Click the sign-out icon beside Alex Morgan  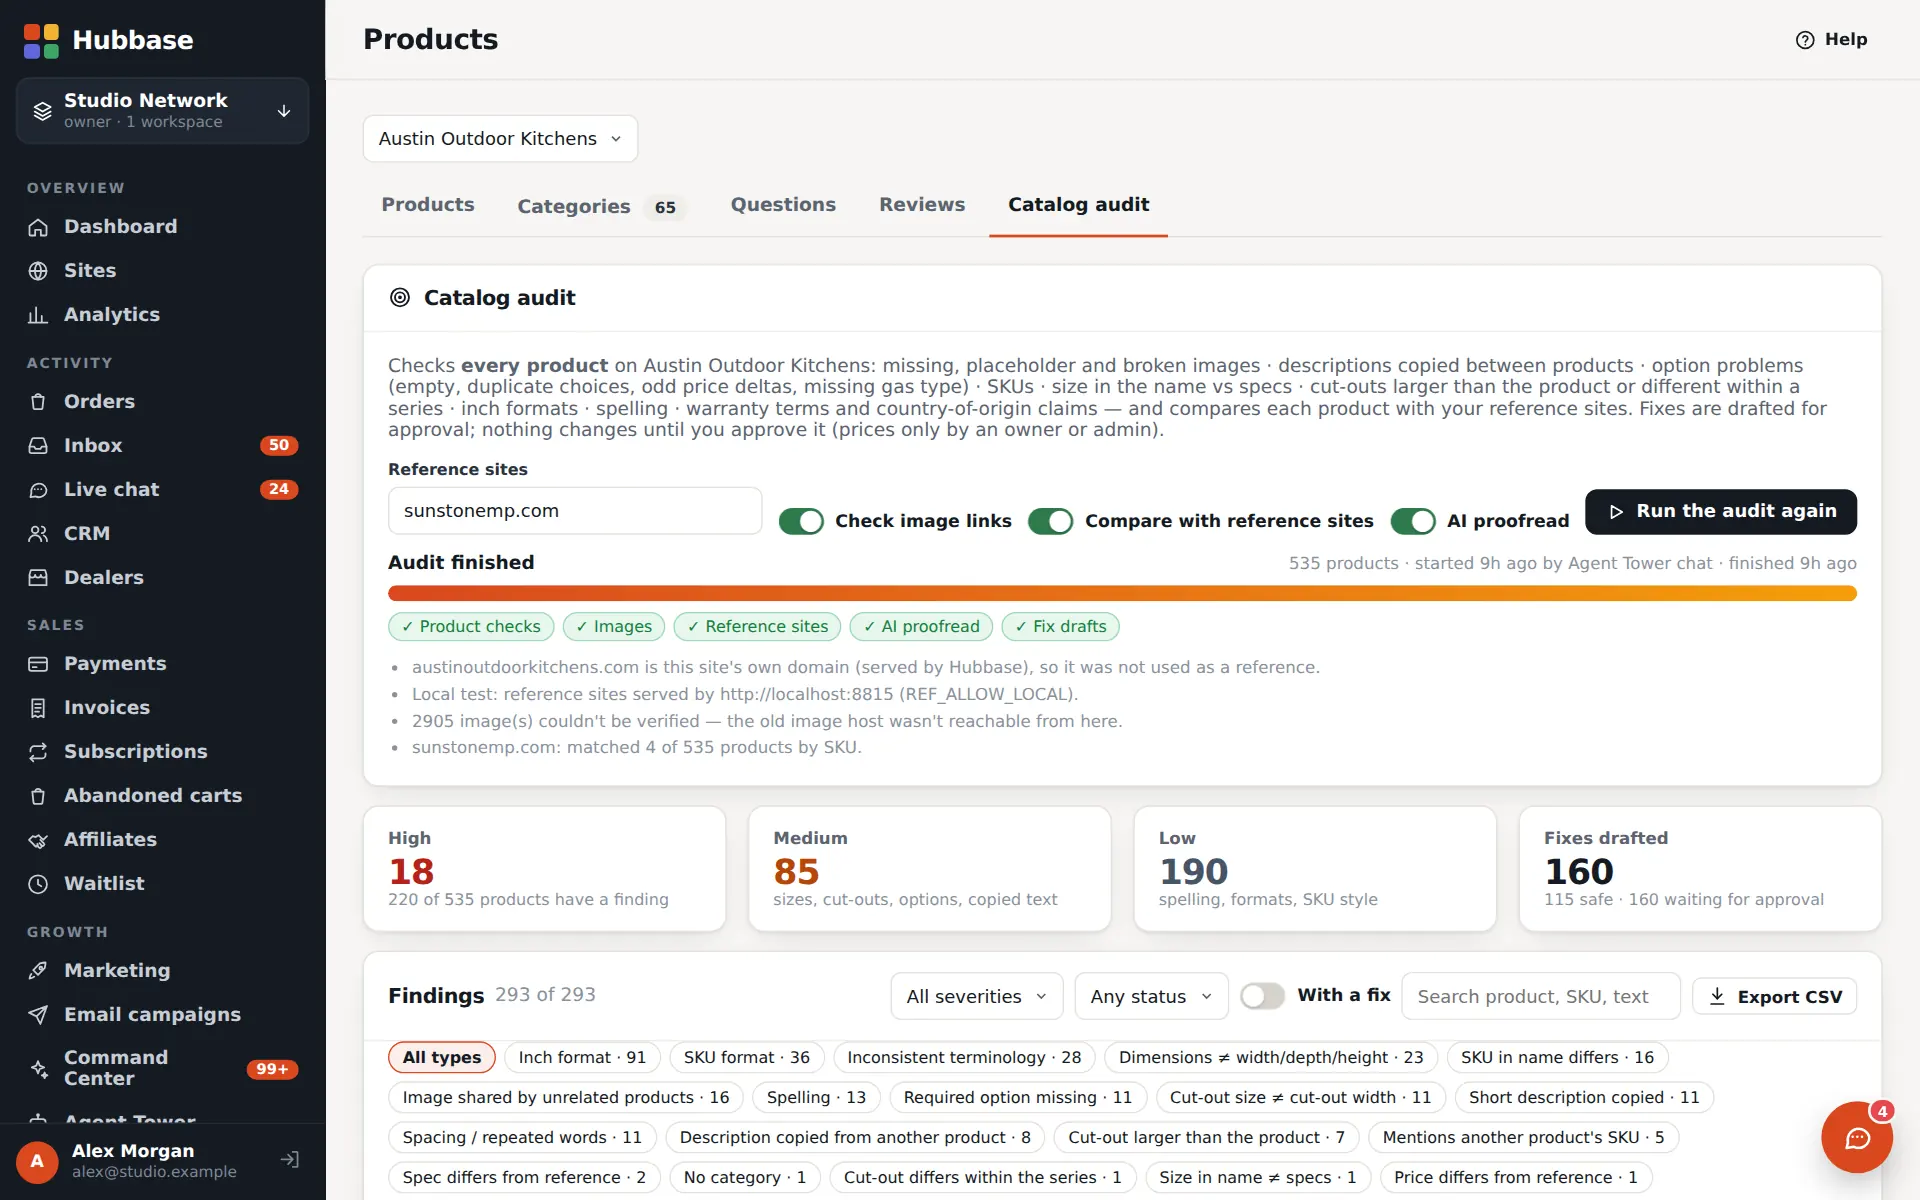(x=290, y=1160)
